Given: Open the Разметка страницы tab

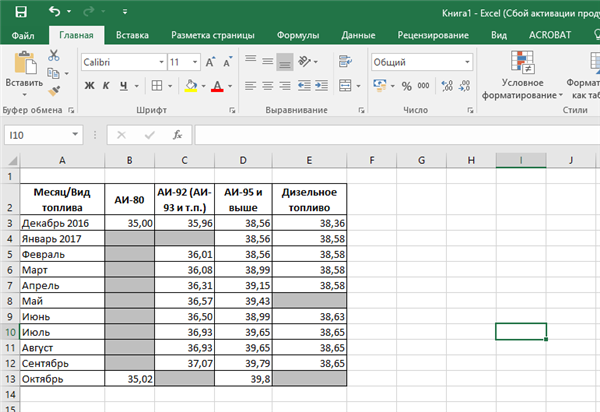Looking at the screenshot, I should [x=213, y=35].
